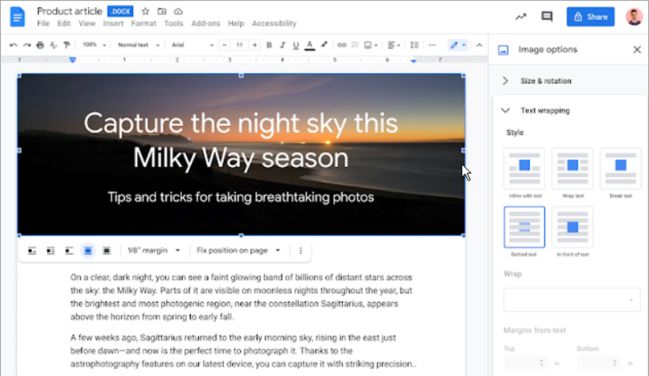
Task: Open the Add-ons menu
Action: tap(206, 24)
